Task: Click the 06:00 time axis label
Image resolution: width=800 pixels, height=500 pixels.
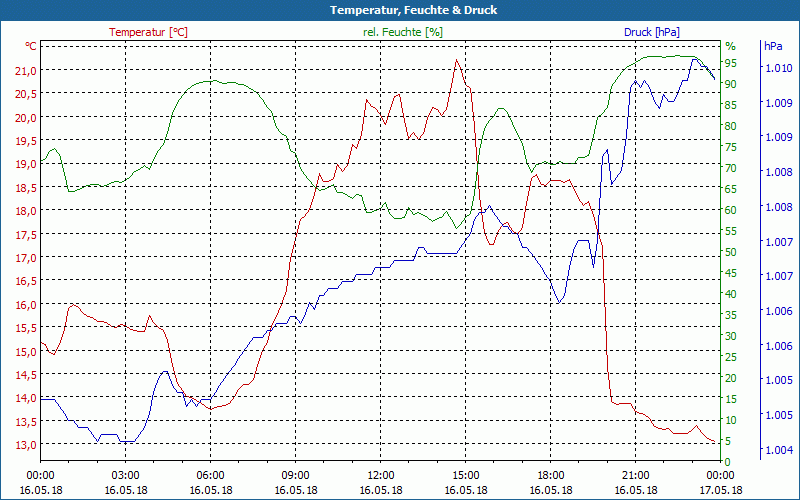Action: 211,476
